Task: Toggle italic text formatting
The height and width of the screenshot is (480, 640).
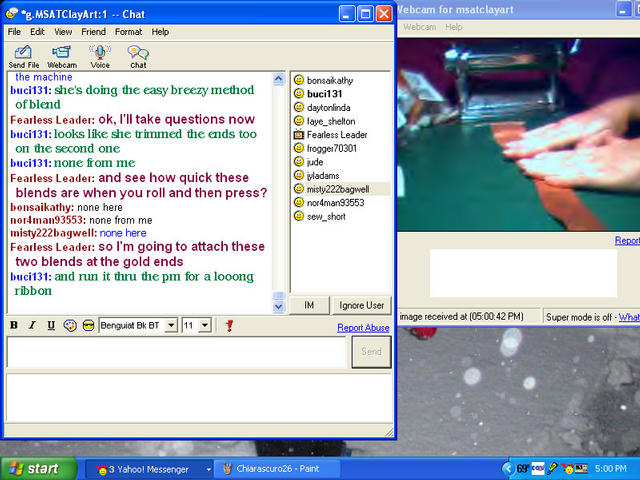Action: [32, 325]
